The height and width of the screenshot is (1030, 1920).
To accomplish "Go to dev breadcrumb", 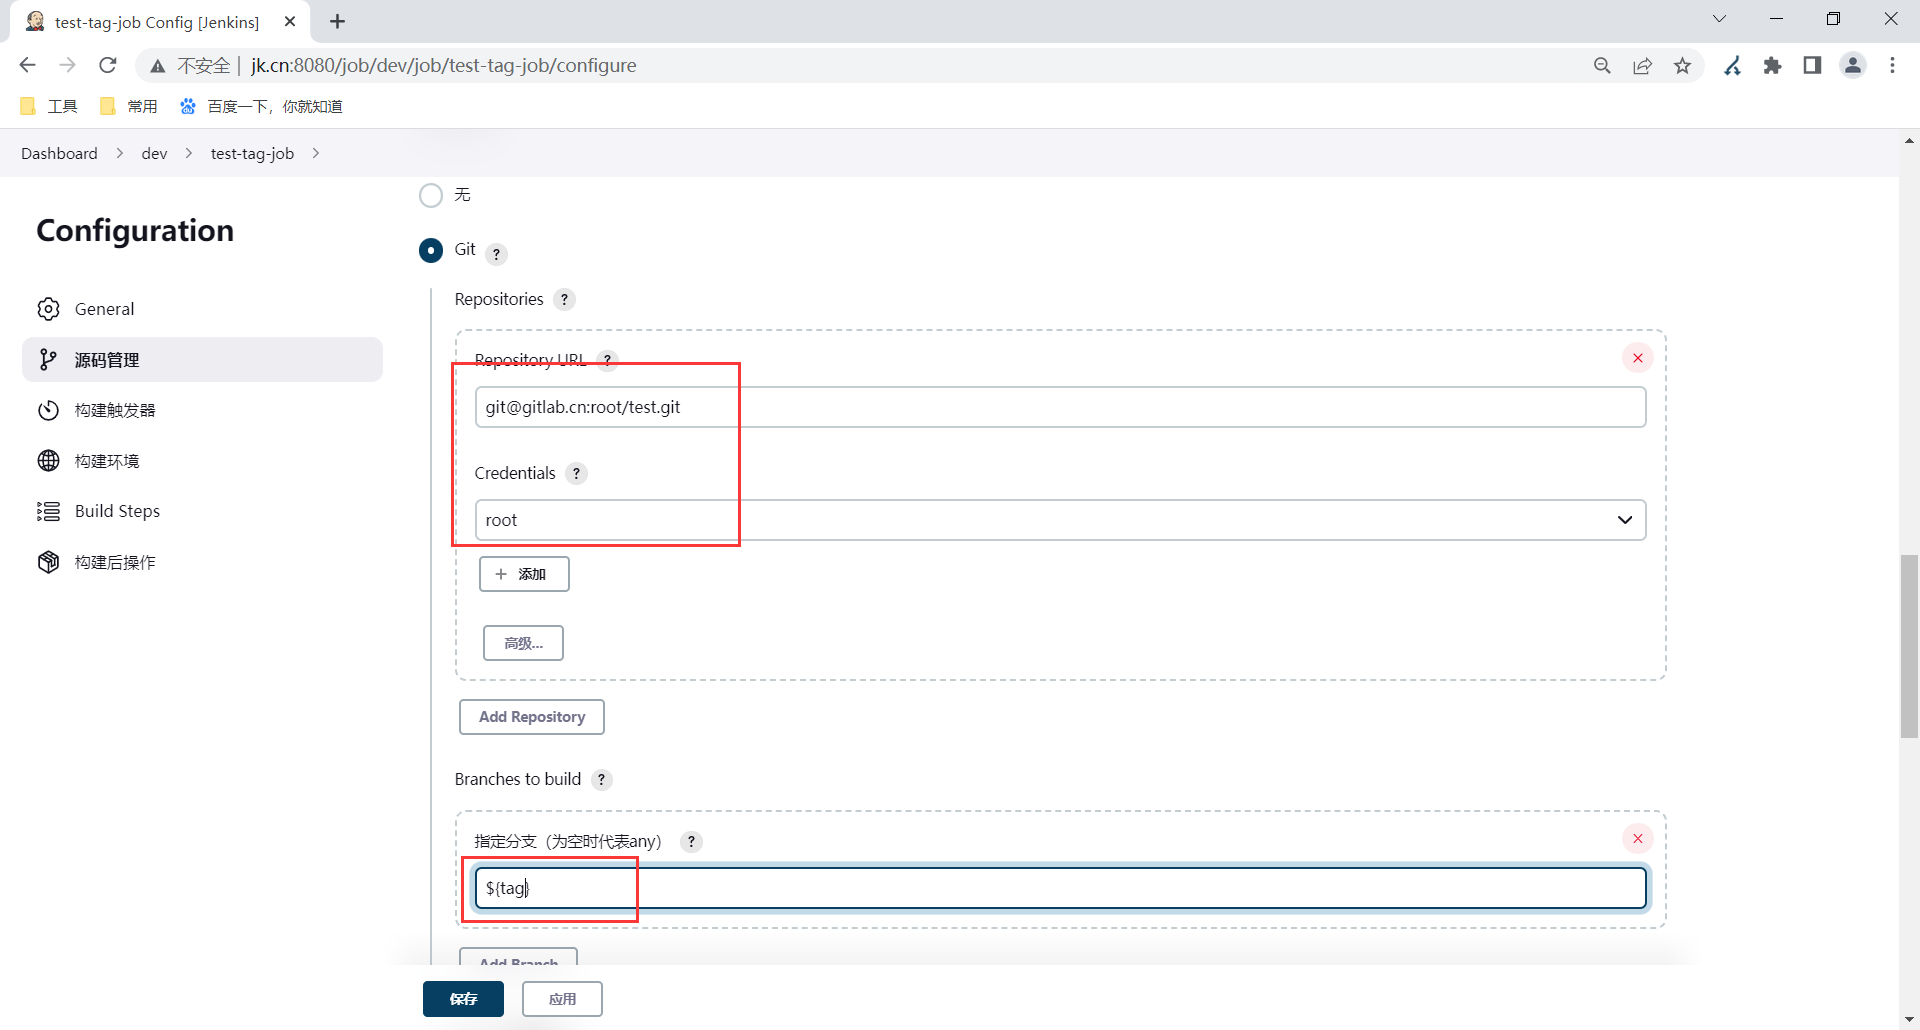I will click(154, 153).
